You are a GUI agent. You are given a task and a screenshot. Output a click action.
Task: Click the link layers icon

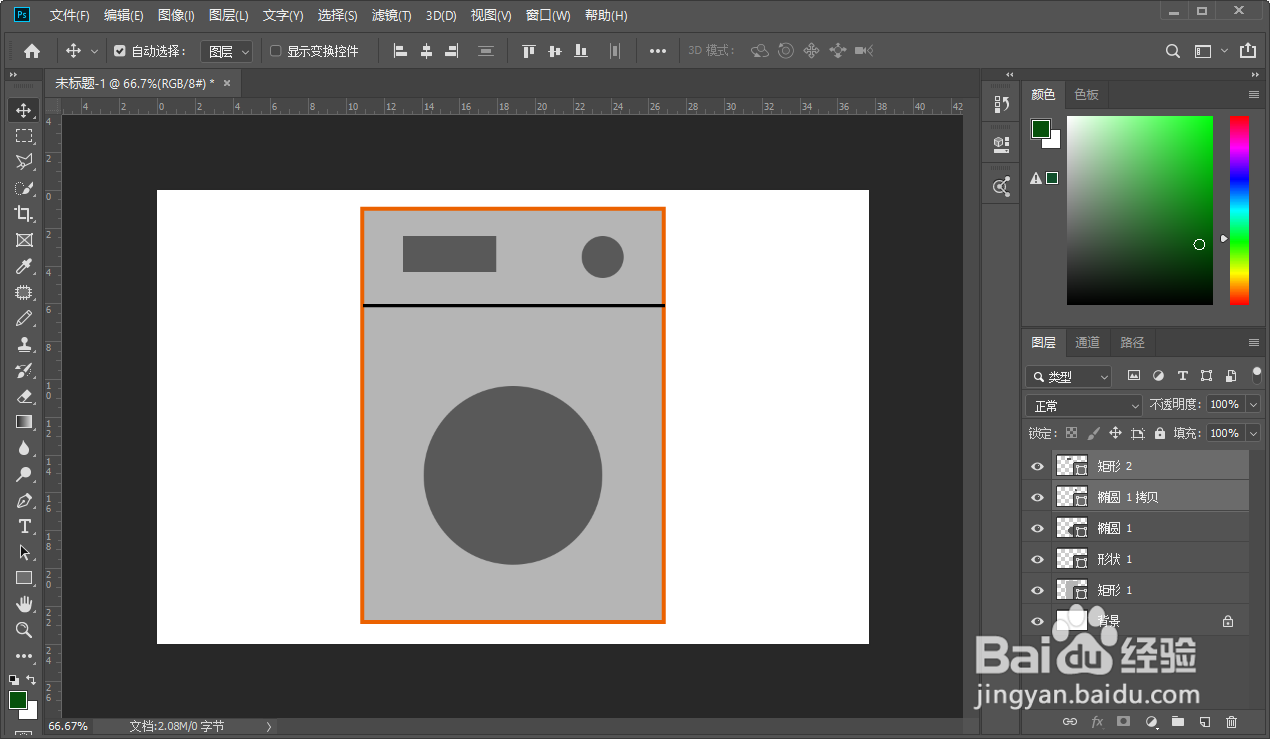[1069, 721]
